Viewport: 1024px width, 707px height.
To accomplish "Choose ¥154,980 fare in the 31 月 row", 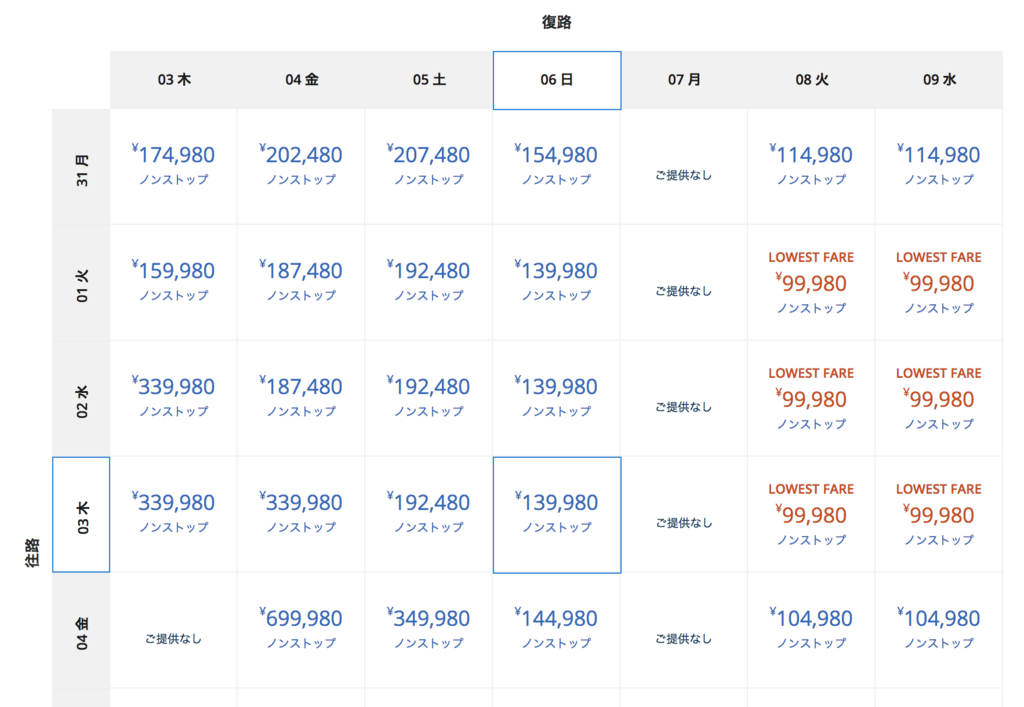I will coord(557,167).
